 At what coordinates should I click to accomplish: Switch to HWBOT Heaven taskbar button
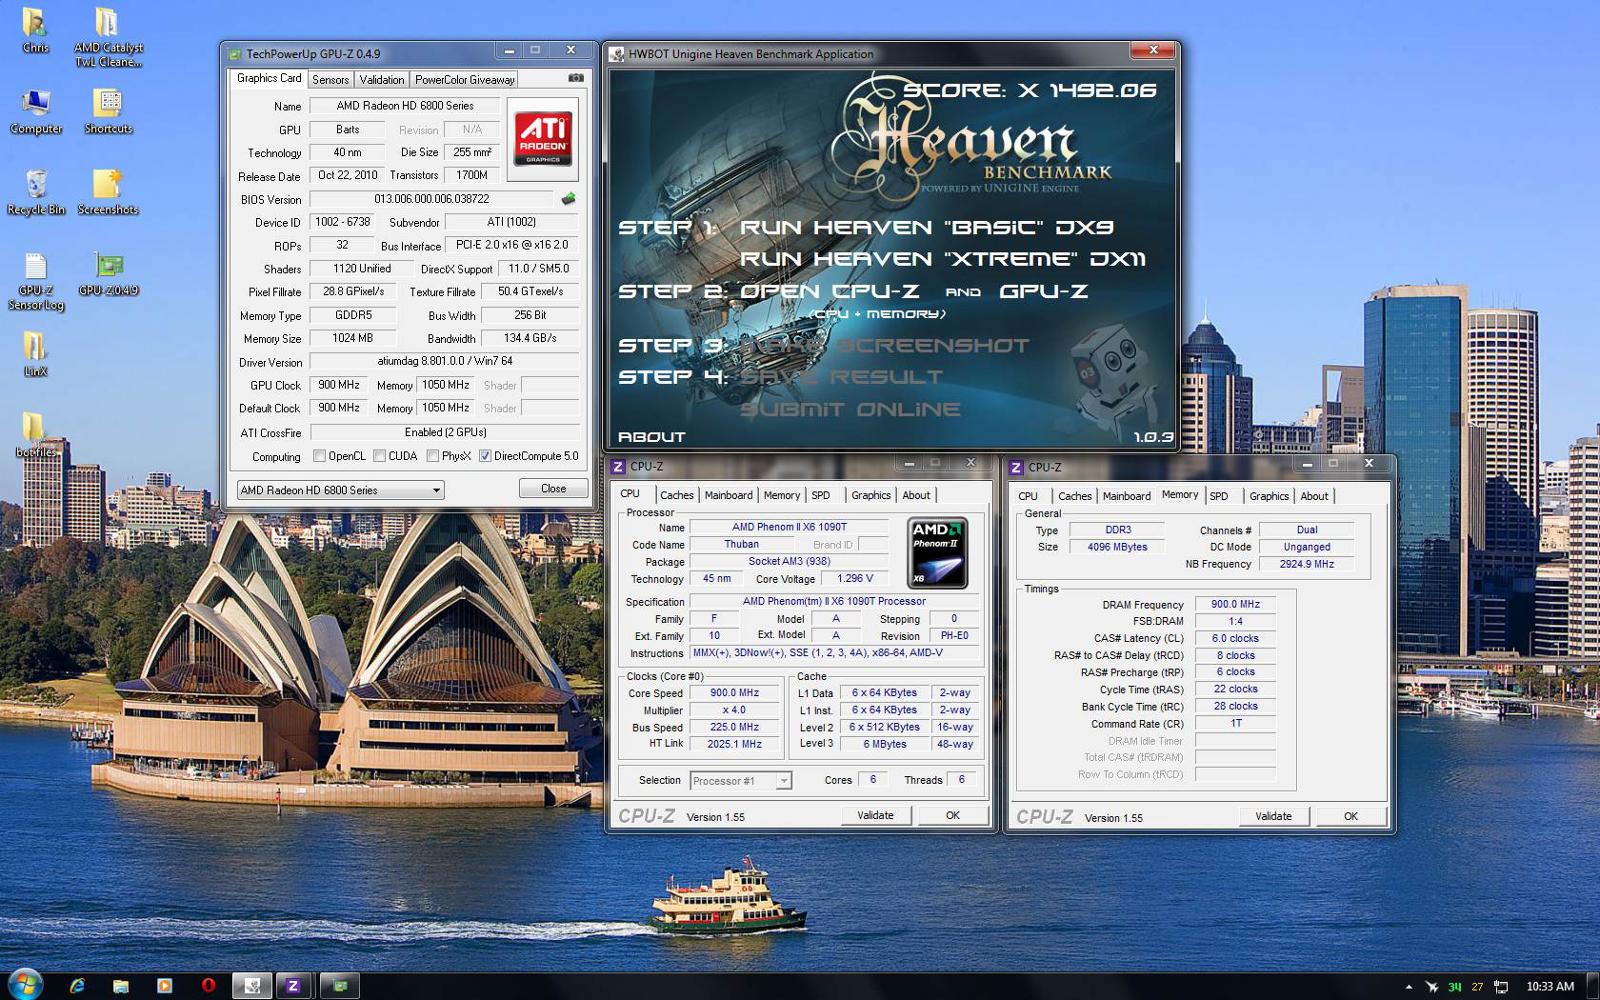point(252,986)
